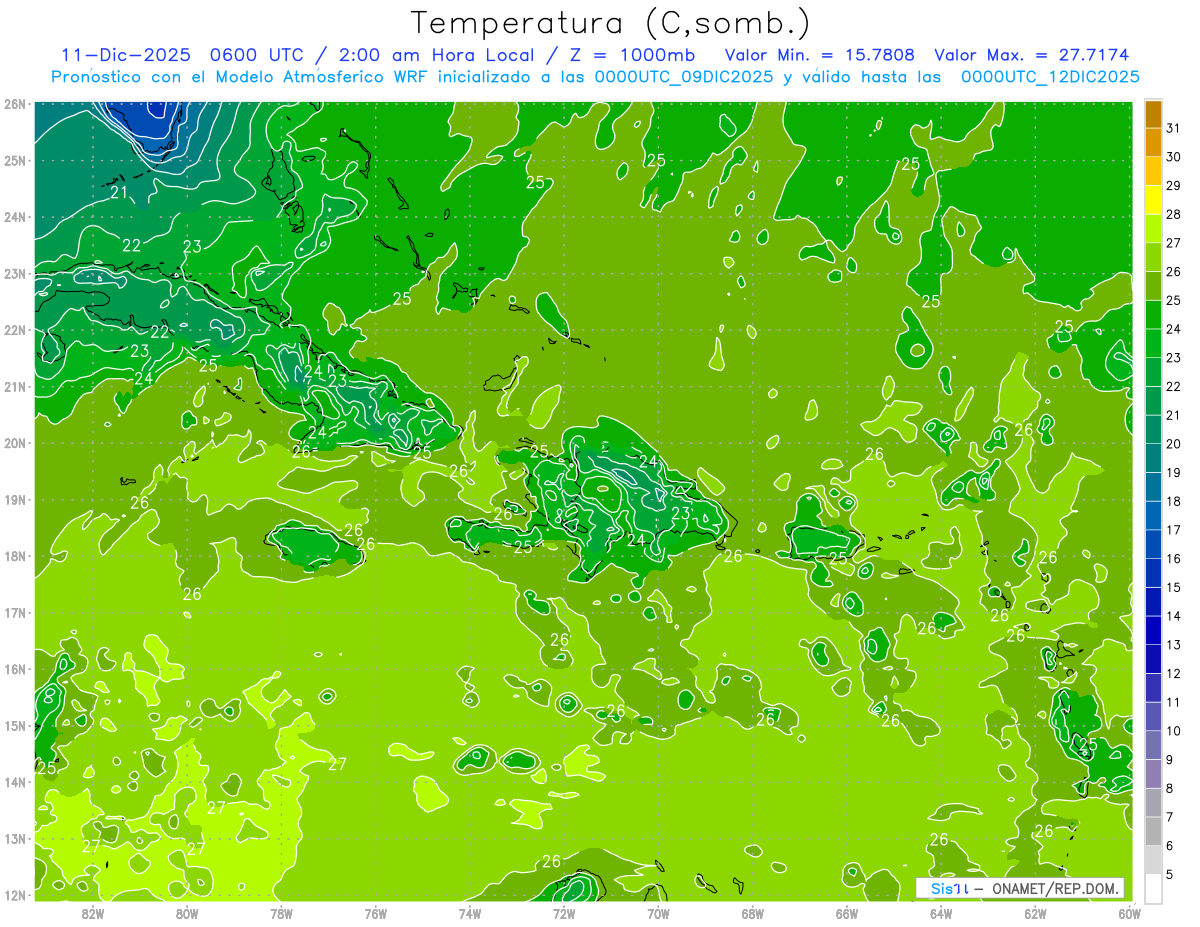
Task: Click the color scale label '8'
Action: click(1171, 788)
